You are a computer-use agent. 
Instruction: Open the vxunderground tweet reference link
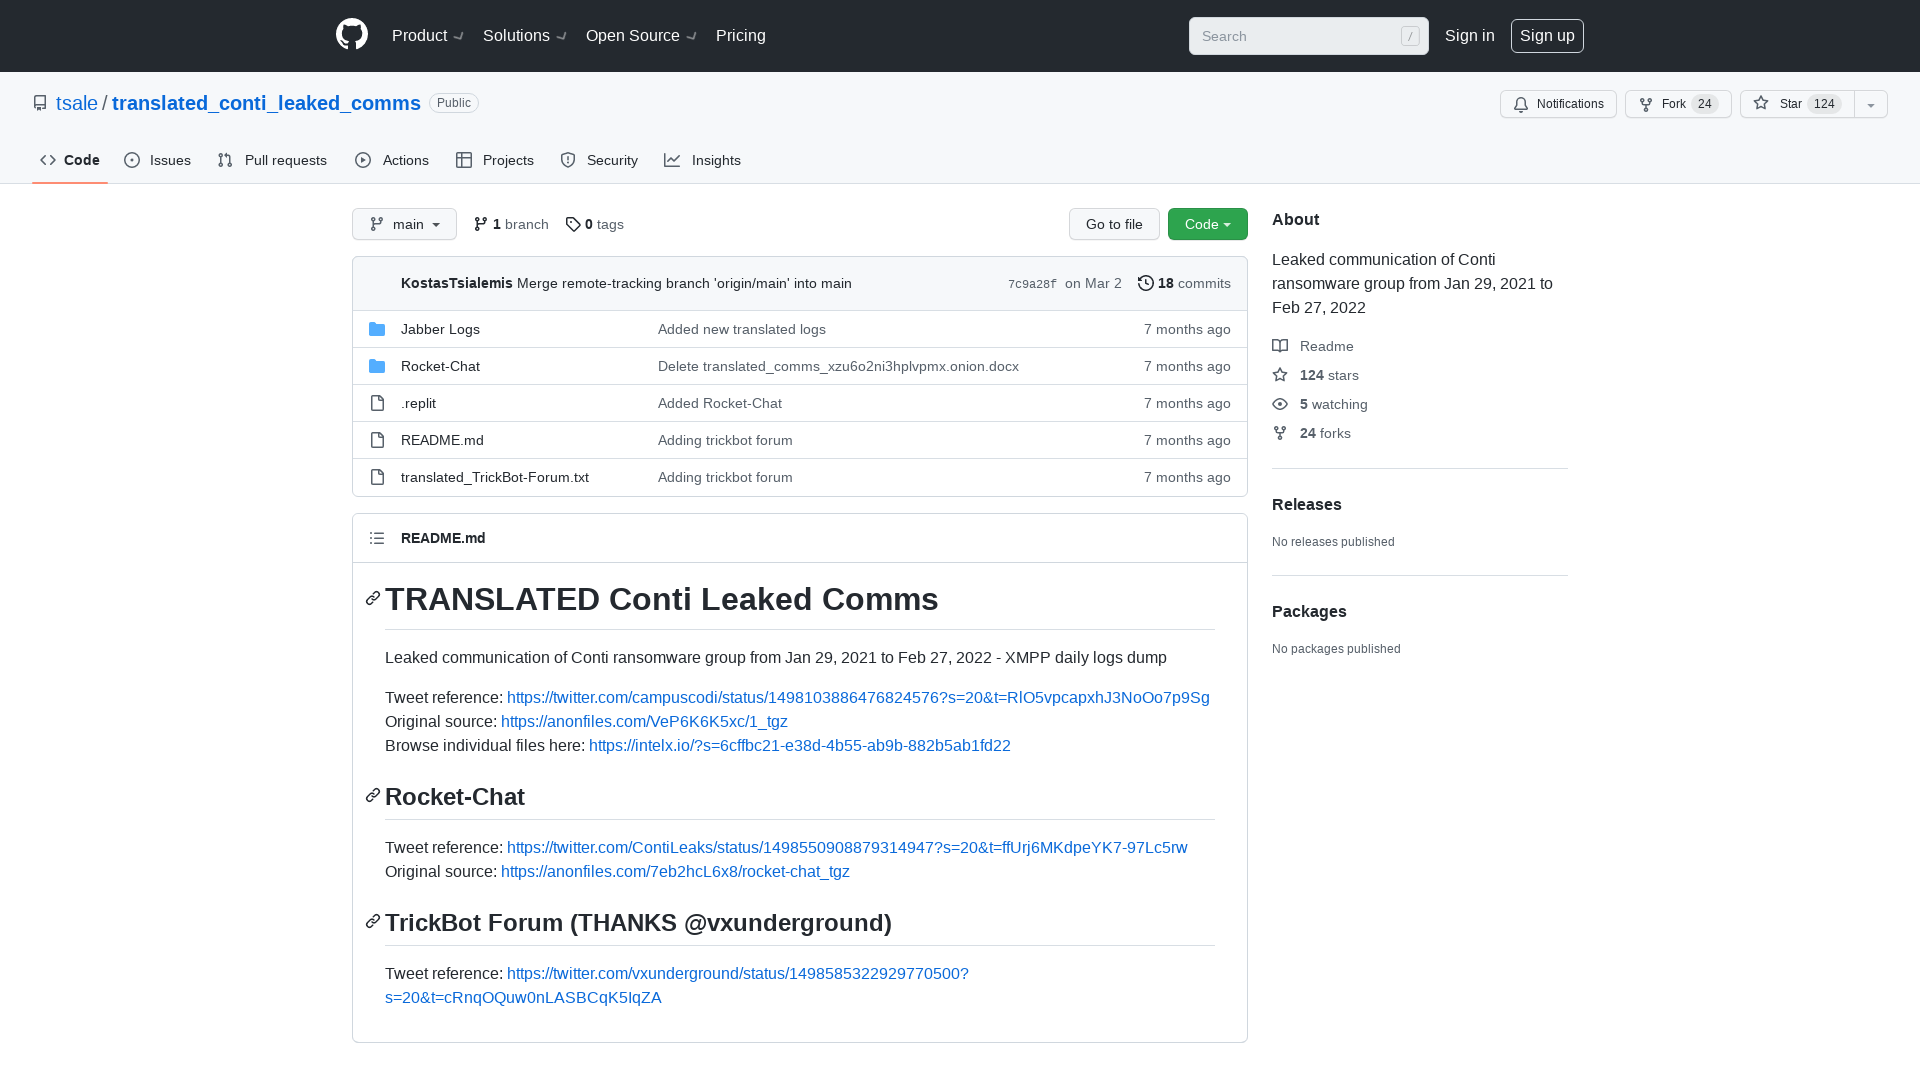pyautogui.click(x=738, y=973)
